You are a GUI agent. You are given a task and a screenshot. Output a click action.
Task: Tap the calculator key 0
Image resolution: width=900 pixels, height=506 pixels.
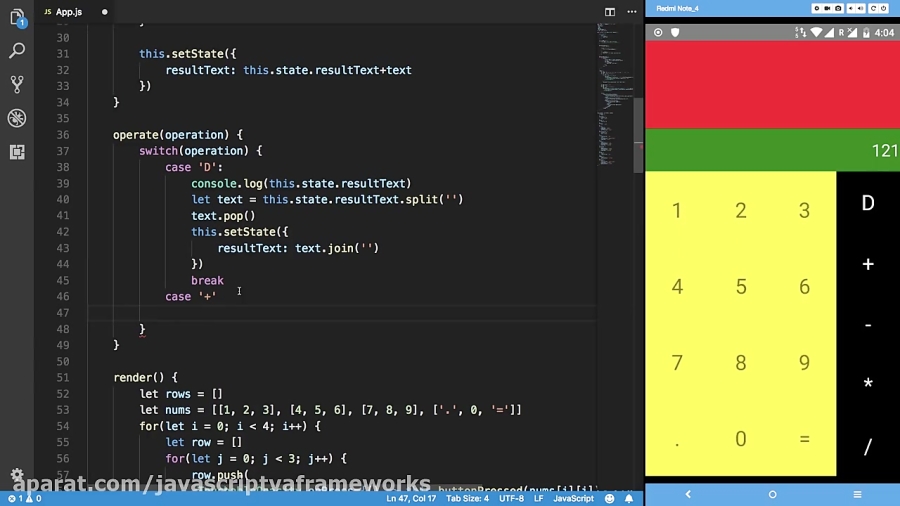tap(741, 439)
